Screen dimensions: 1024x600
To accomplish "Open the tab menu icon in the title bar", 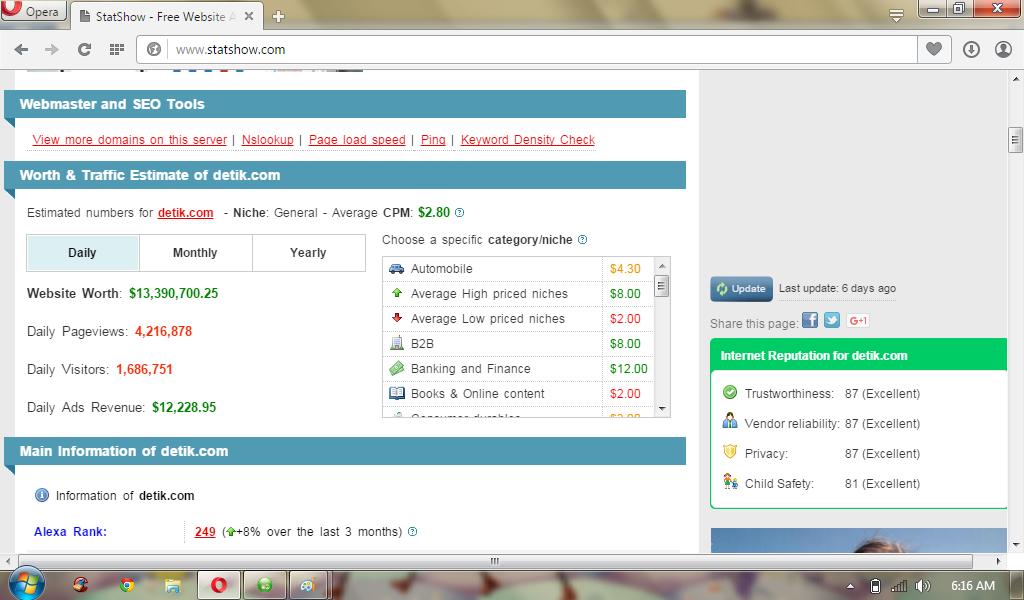I will pyautogui.click(x=897, y=16).
